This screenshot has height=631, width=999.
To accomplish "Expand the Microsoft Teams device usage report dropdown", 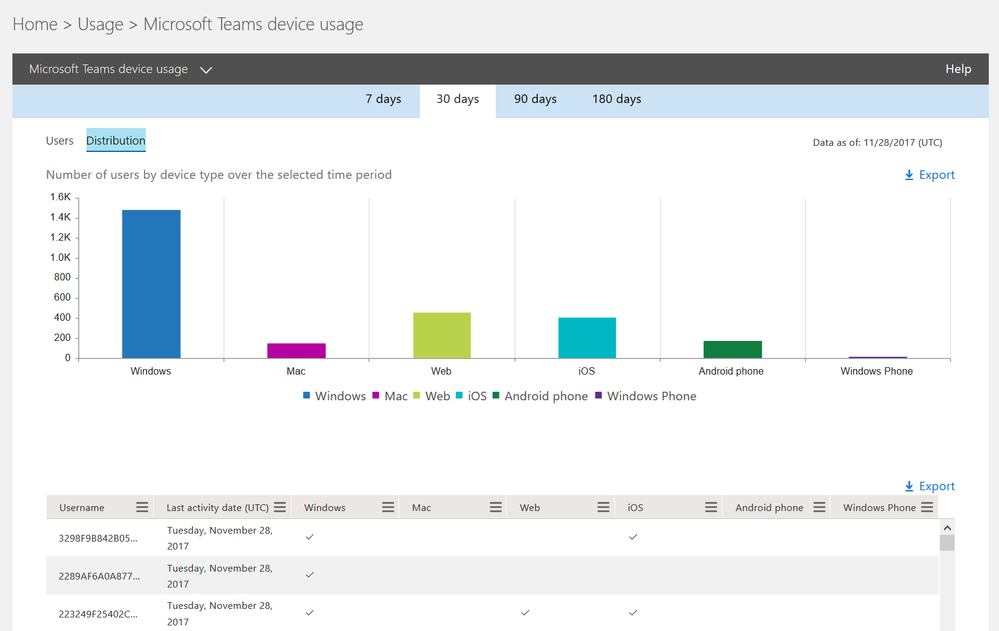I will (x=206, y=69).
